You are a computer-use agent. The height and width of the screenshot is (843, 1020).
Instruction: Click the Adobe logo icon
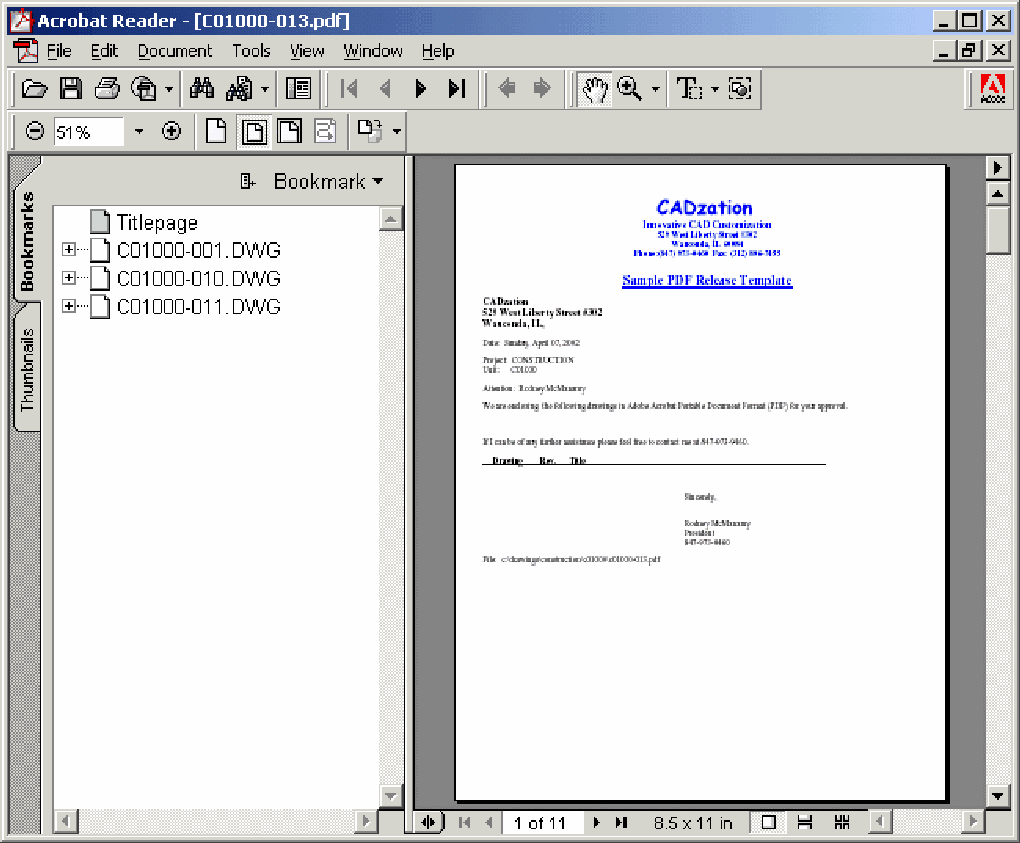[993, 88]
